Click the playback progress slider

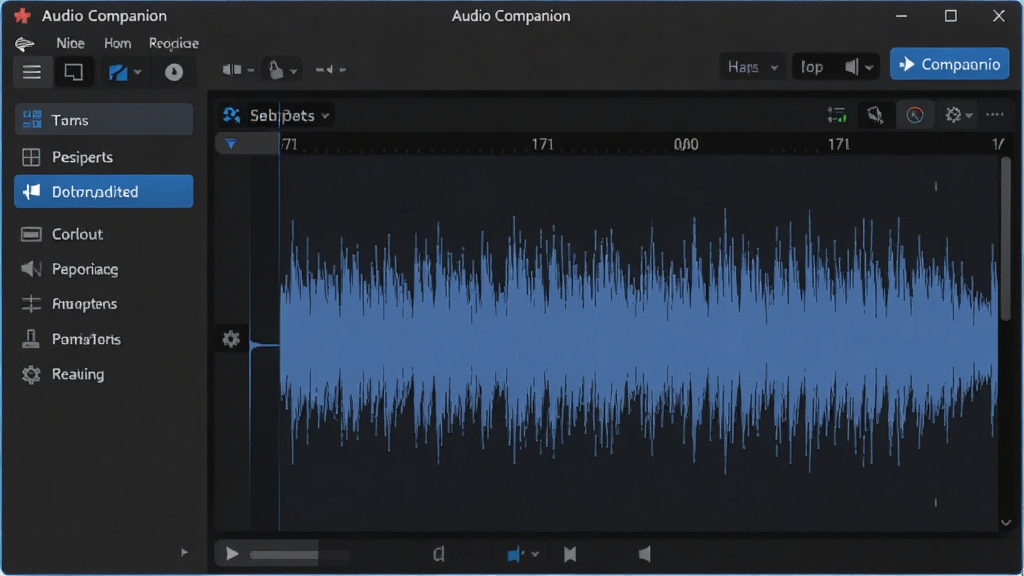click(x=299, y=555)
